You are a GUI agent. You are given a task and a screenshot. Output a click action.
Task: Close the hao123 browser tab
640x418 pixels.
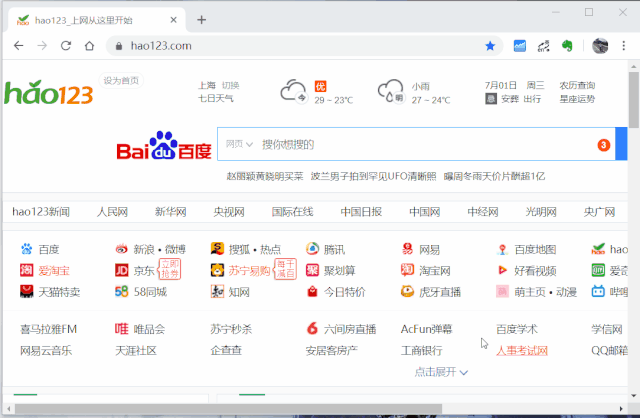(173, 20)
